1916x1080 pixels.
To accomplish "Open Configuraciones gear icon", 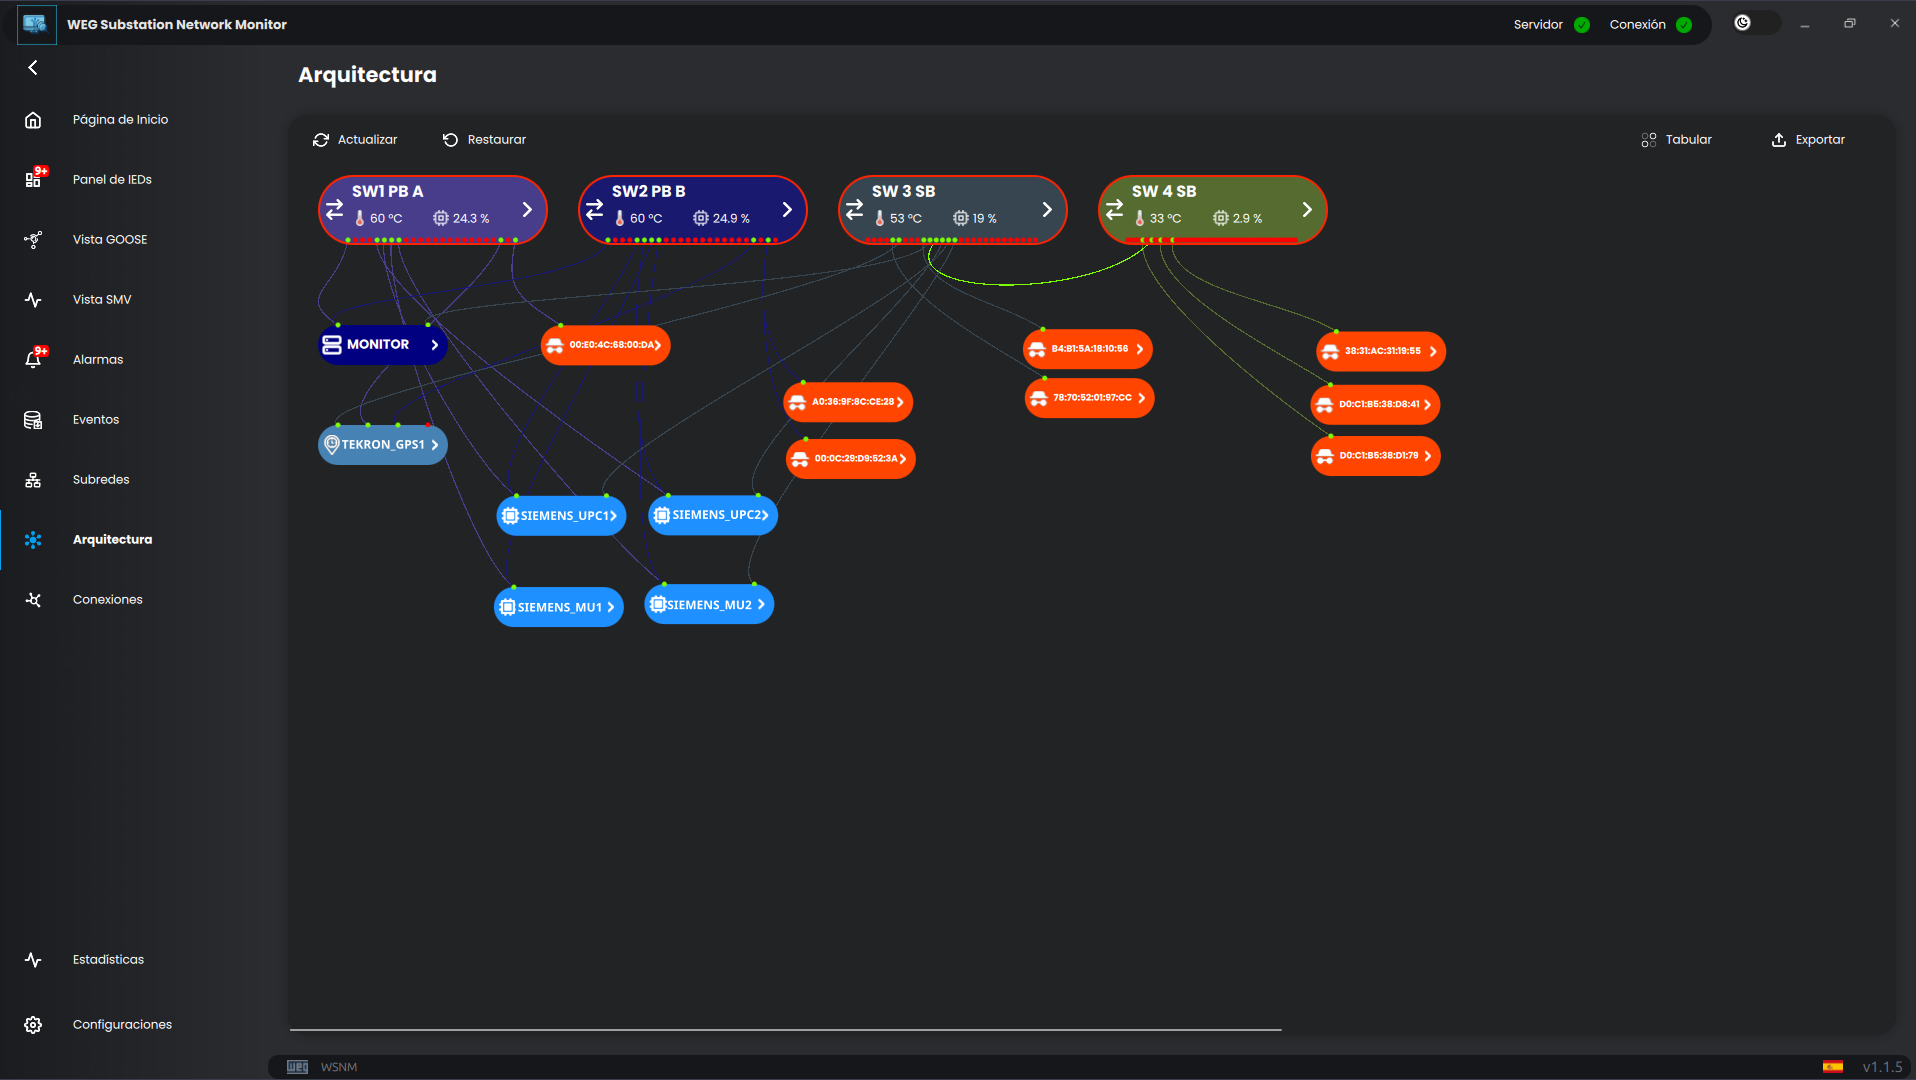I will tap(33, 1025).
